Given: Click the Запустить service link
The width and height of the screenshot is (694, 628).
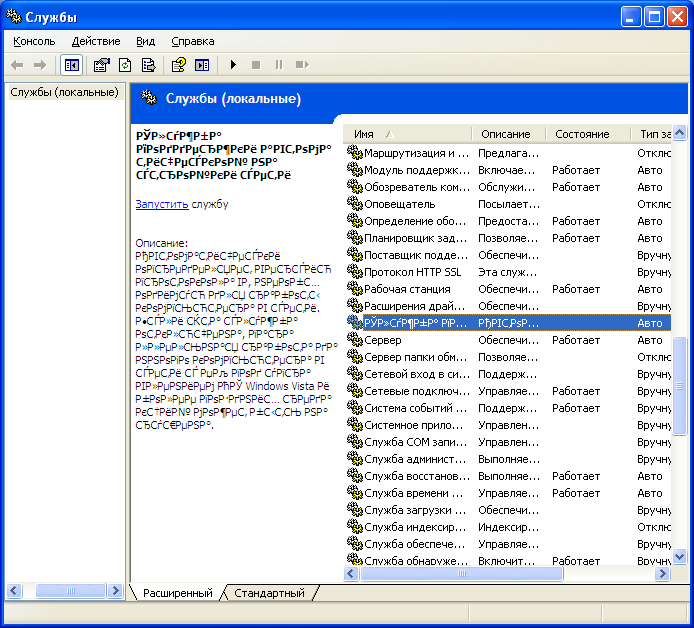Looking at the screenshot, I should click(162, 204).
